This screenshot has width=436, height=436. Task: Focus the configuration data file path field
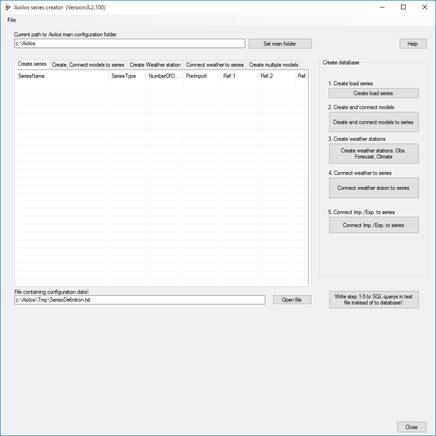click(140, 300)
